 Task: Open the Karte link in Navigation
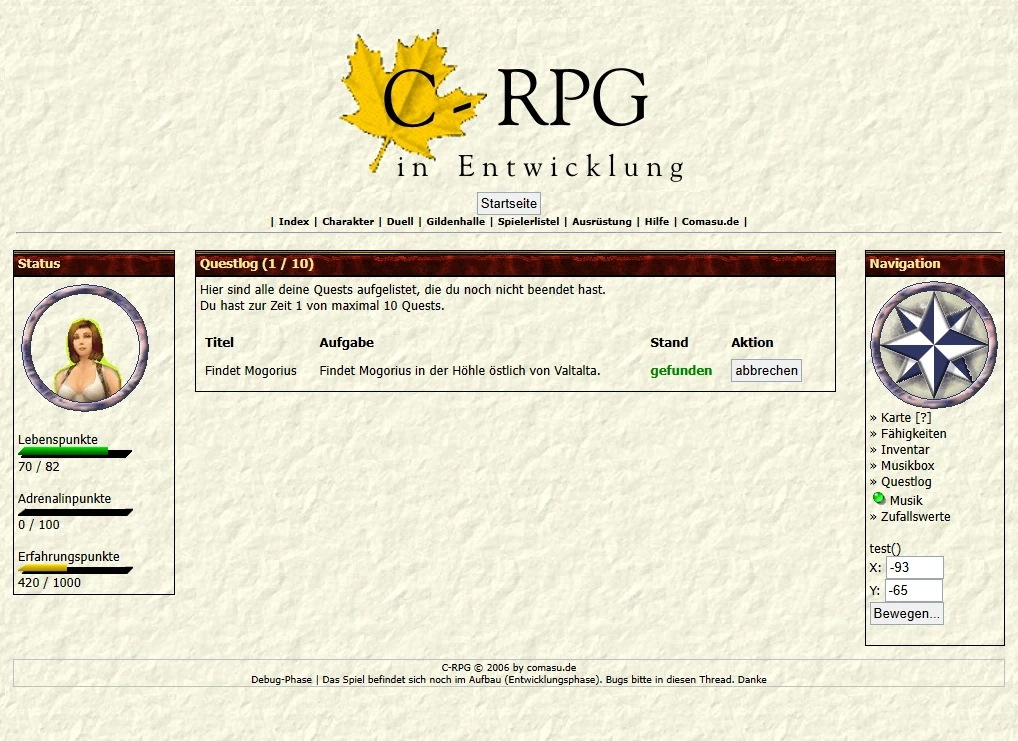coord(896,418)
